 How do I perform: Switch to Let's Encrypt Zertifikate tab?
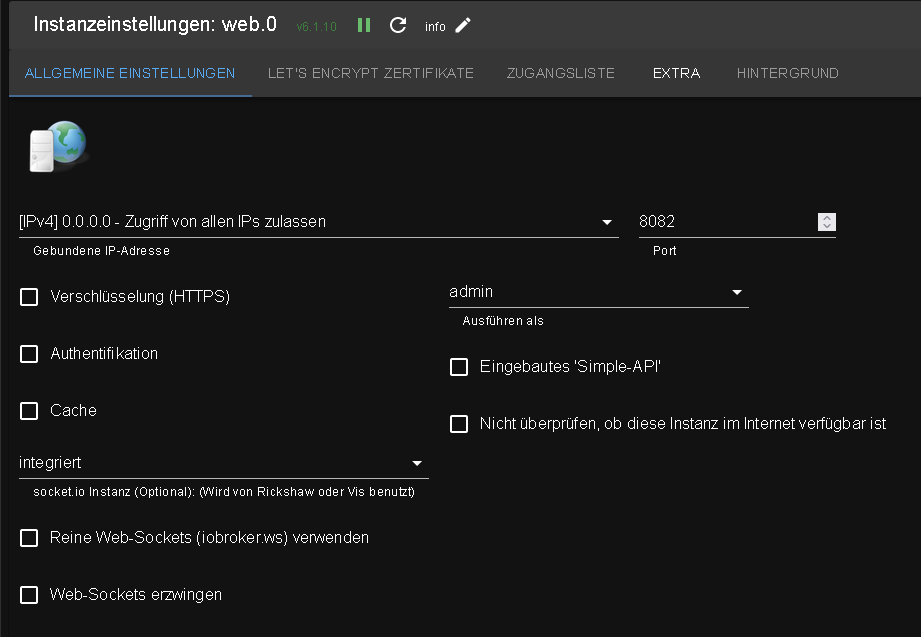click(371, 73)
